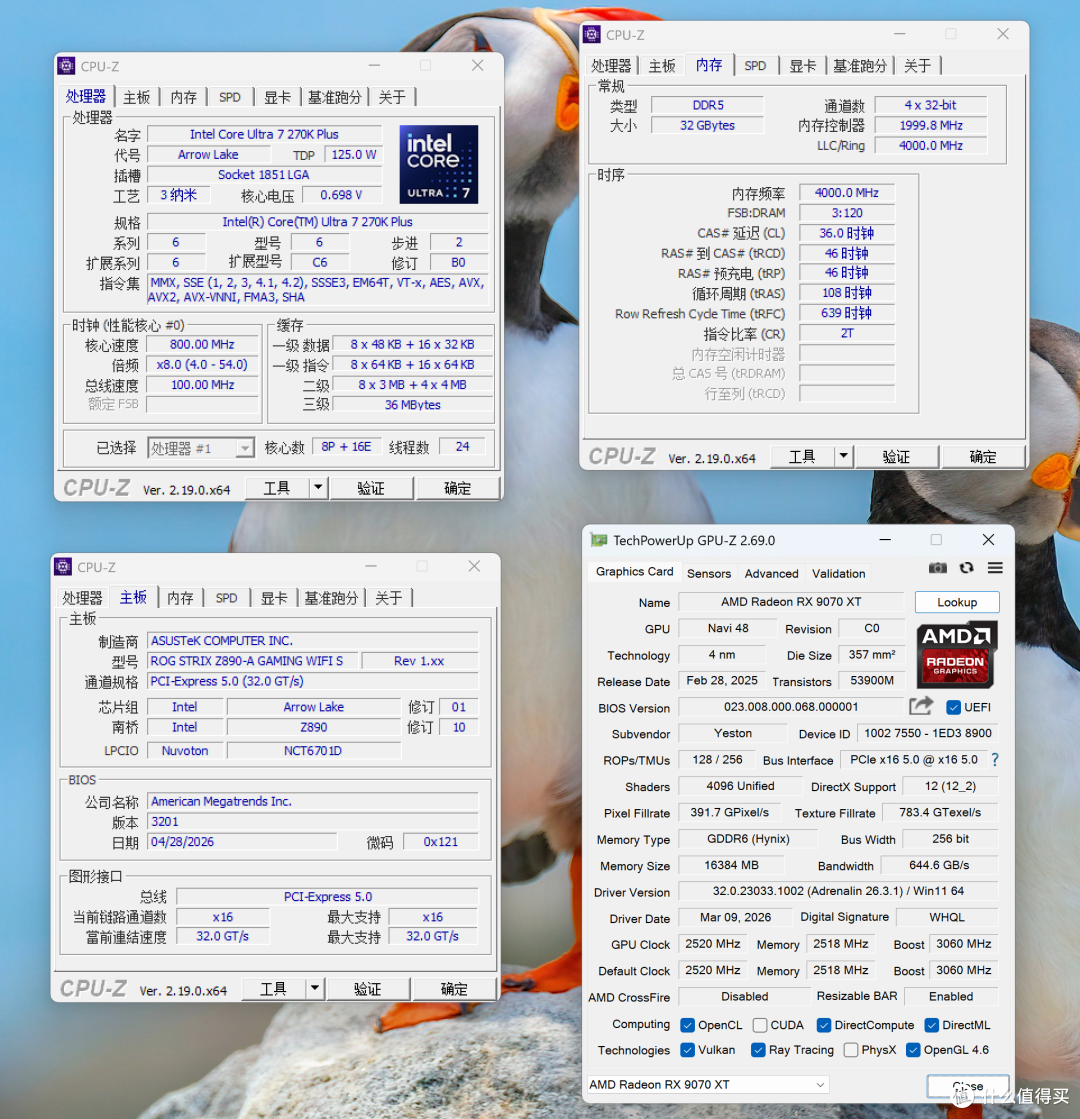Click 验证 button in memory window

[896, 457]
